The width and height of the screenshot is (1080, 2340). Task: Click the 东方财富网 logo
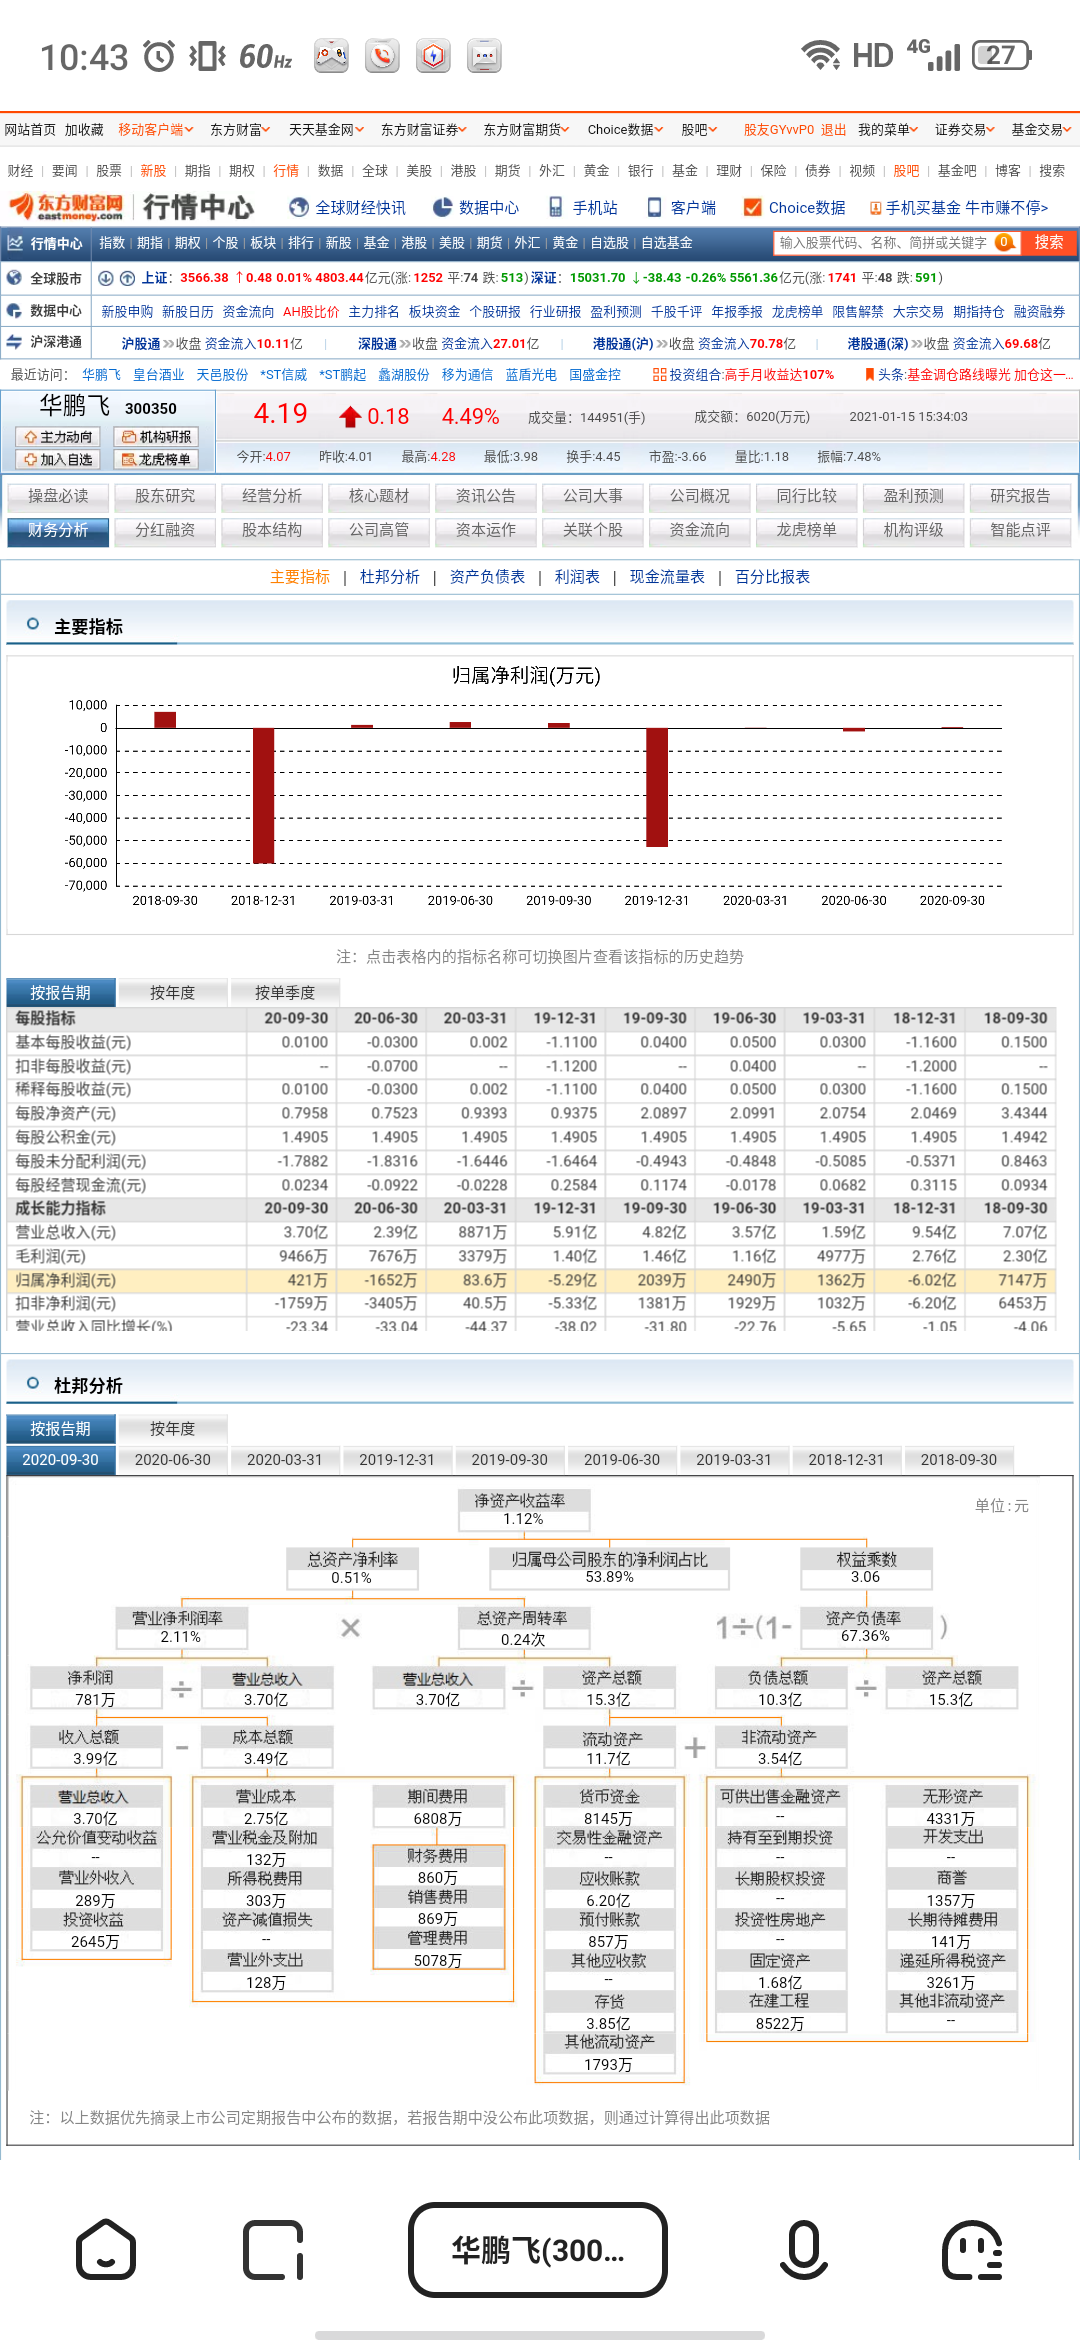click(x=66, y=207)
